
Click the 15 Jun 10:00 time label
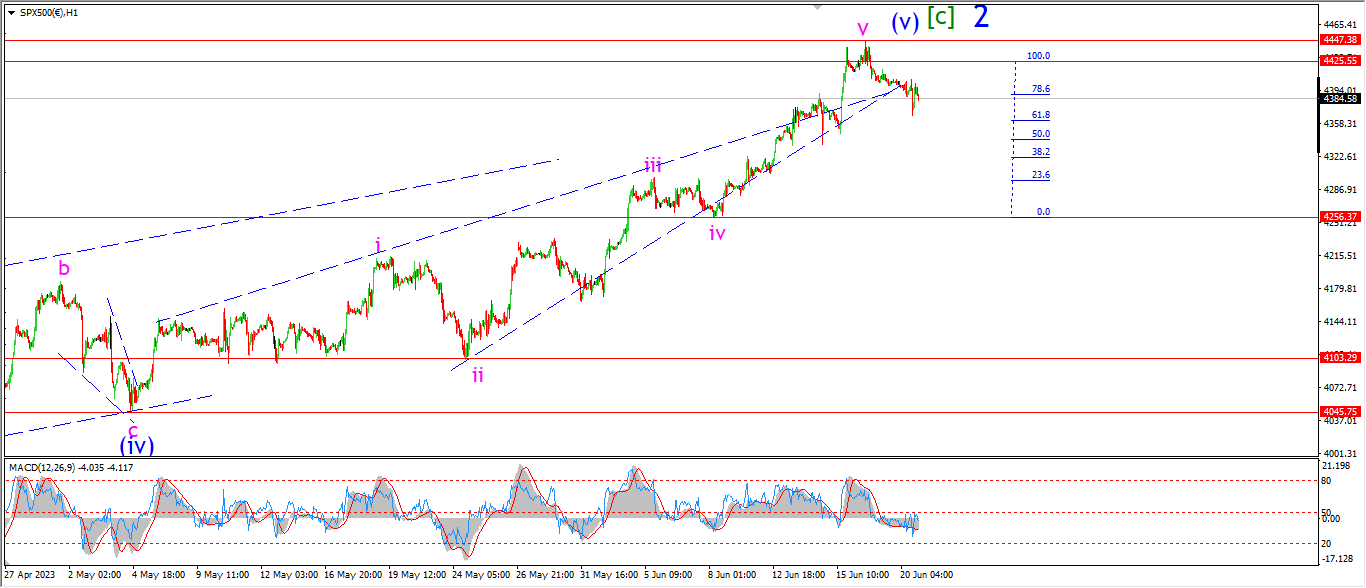coord(861,576)
